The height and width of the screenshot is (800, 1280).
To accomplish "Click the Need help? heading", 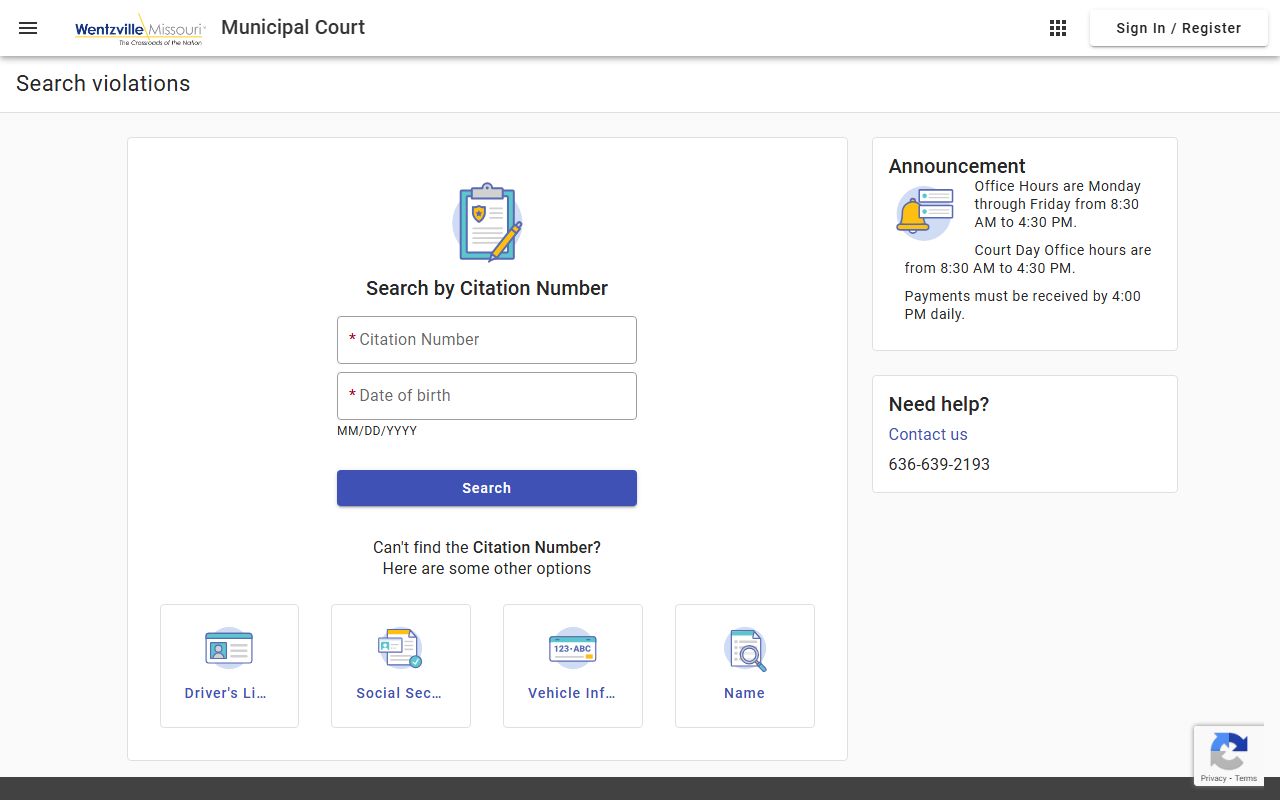I will click(939, 404).
